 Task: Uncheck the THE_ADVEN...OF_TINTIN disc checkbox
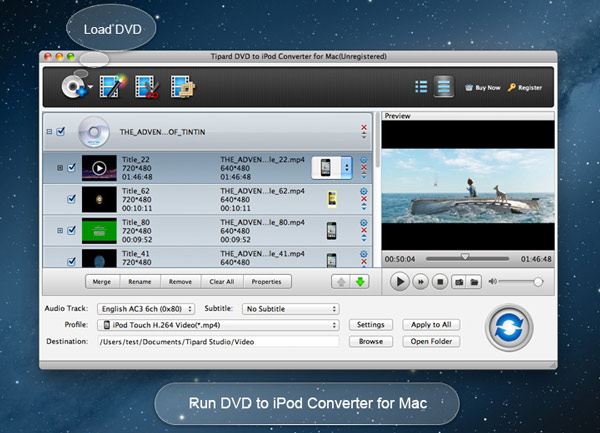61,131
